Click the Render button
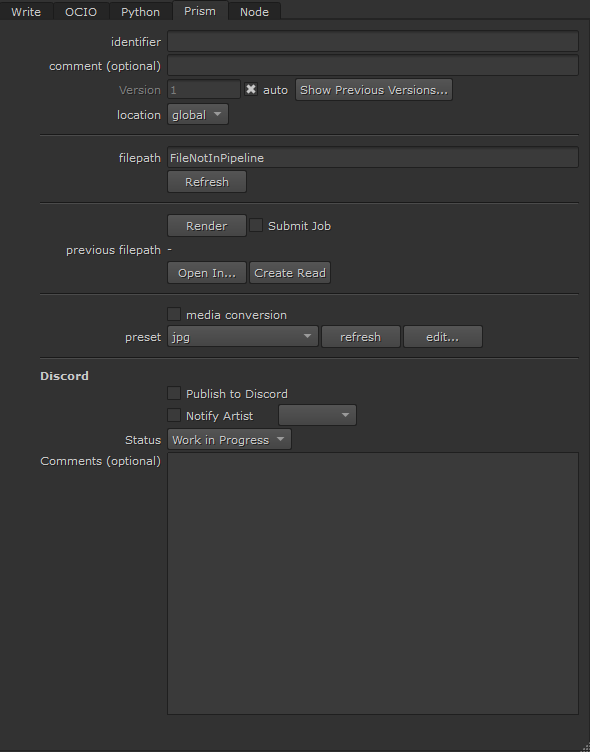 207,226
